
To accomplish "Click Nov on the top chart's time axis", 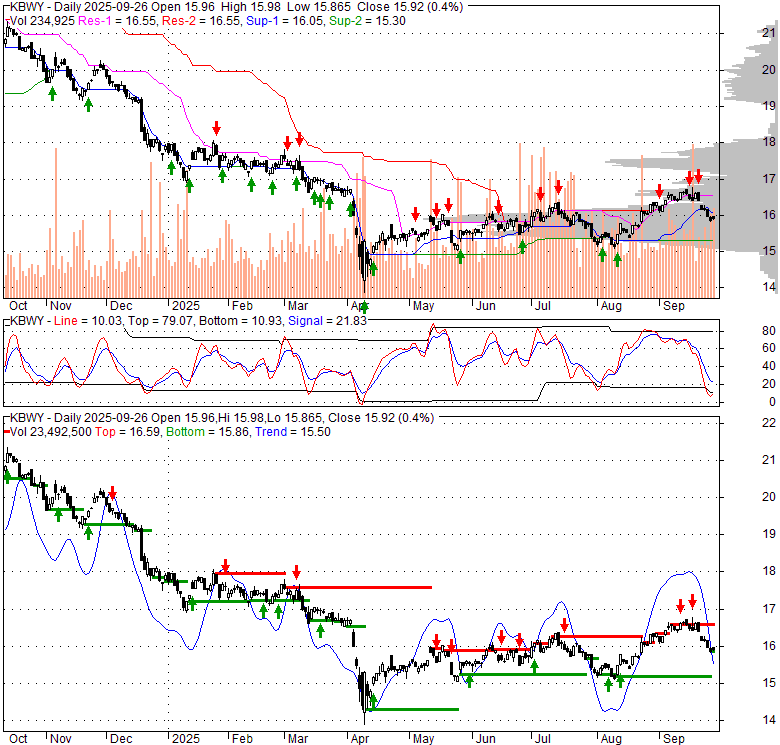I will [x=61, y=306].
